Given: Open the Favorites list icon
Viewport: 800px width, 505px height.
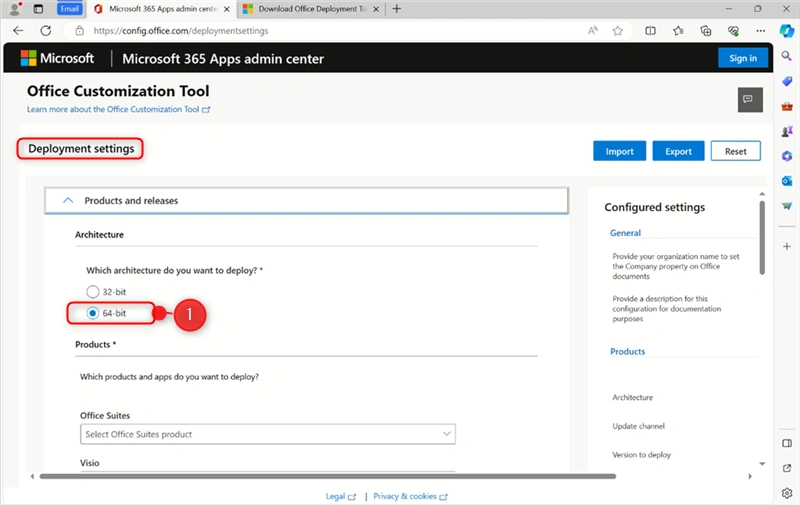Looking at the screenshot, I should [678, 31].
